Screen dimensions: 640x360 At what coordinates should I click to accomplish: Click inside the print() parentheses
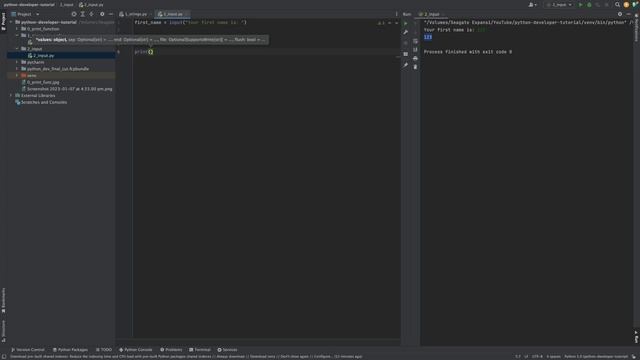pos(151,52)
